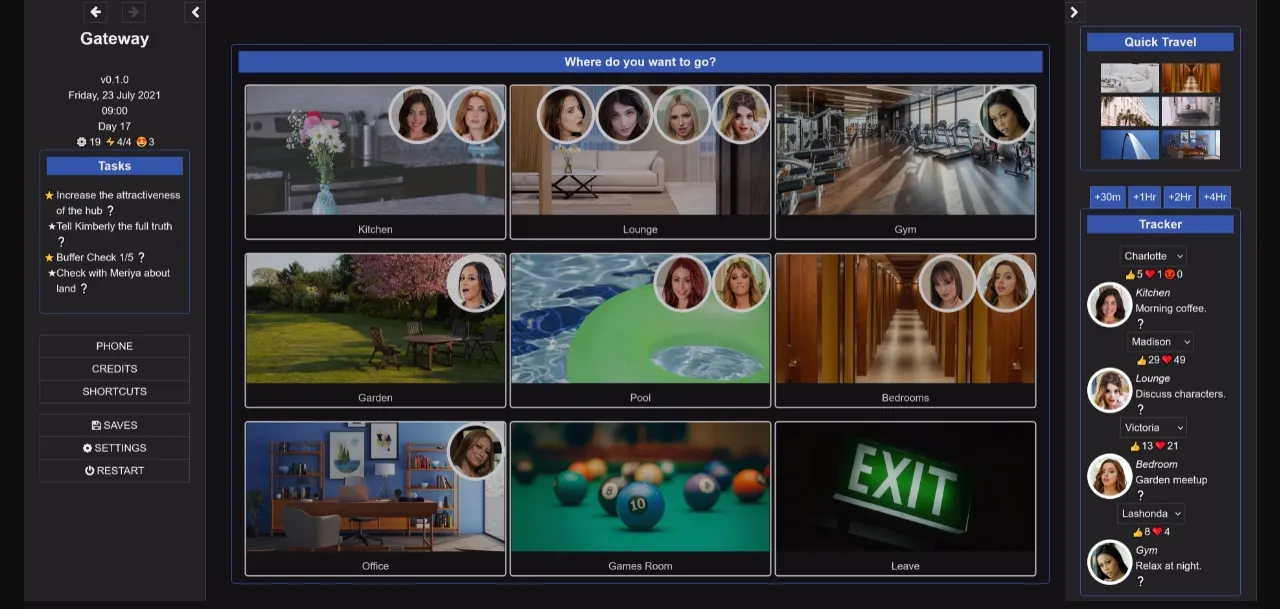
Task: Click the back arrow above Gateway title
Action: tap(96, 12)
